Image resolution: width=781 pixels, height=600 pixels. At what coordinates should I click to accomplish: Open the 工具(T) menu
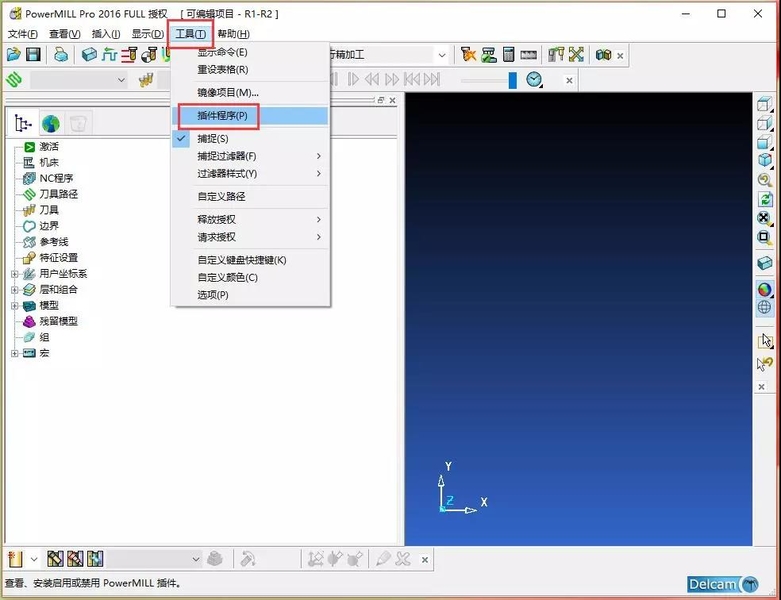tap(190, 34)
